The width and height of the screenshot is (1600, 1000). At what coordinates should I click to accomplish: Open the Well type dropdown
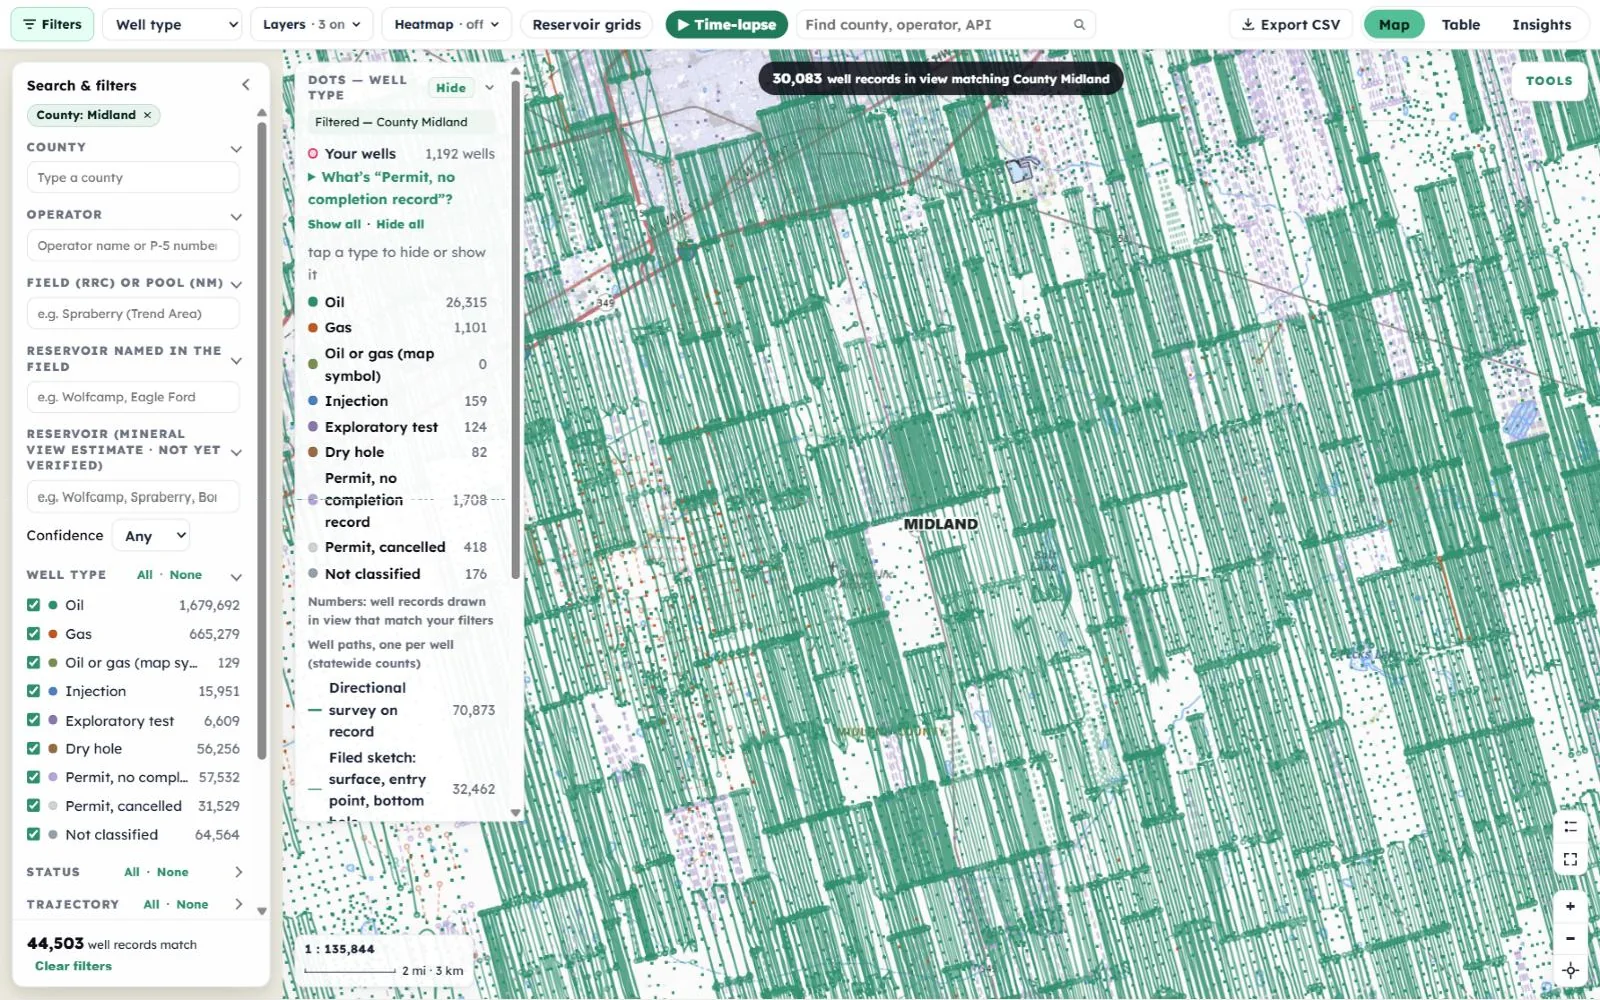(x=172, y=24)
